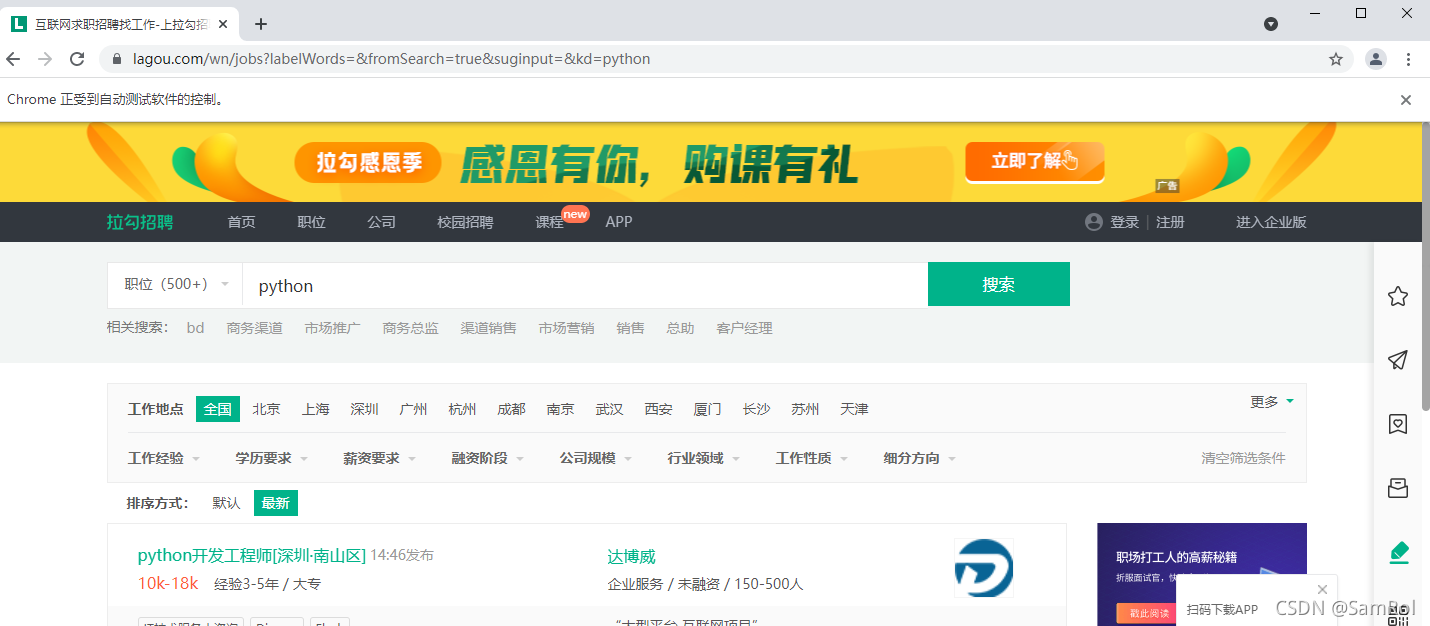This screenshot has width=1430, height=626.
Task: Select 深圳 as work location
Action: click(365, 409)
